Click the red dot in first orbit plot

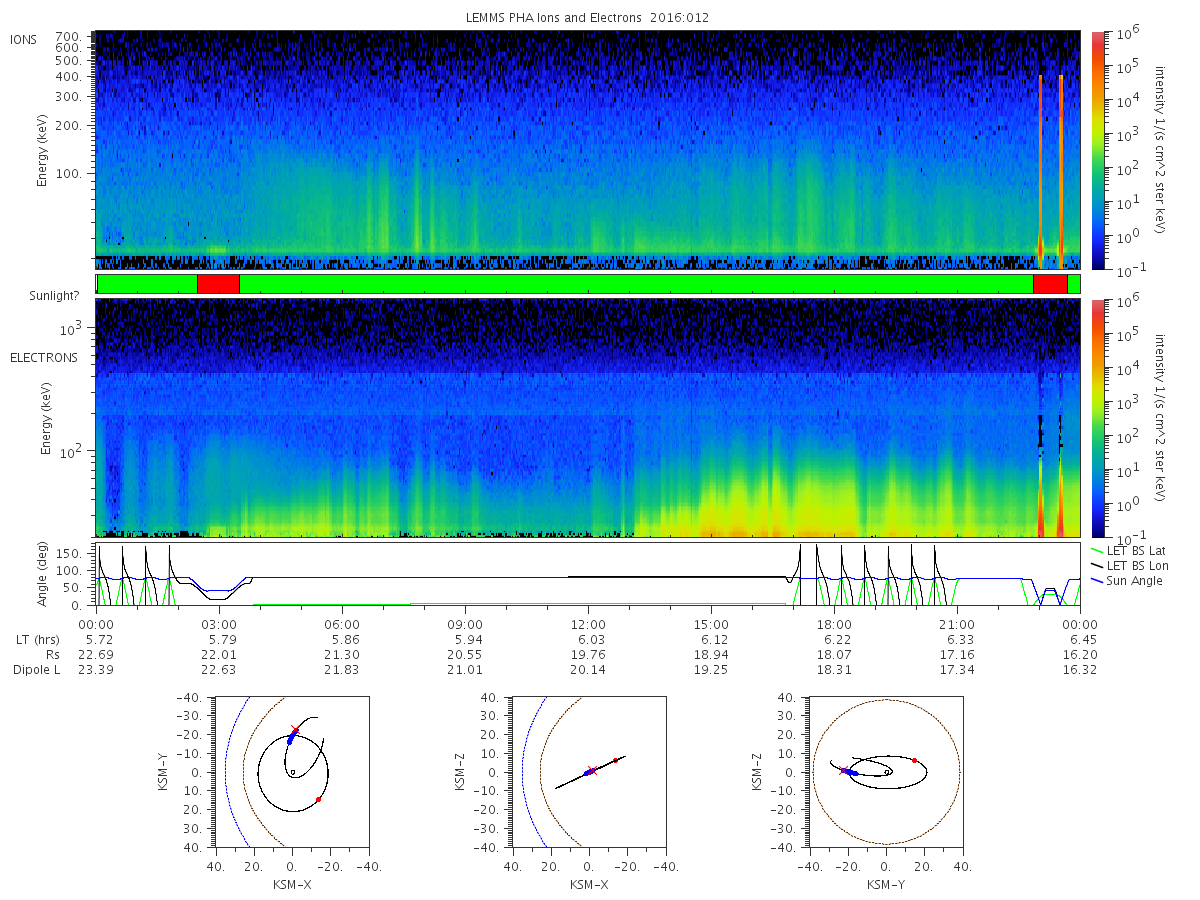tap(318, 799)
